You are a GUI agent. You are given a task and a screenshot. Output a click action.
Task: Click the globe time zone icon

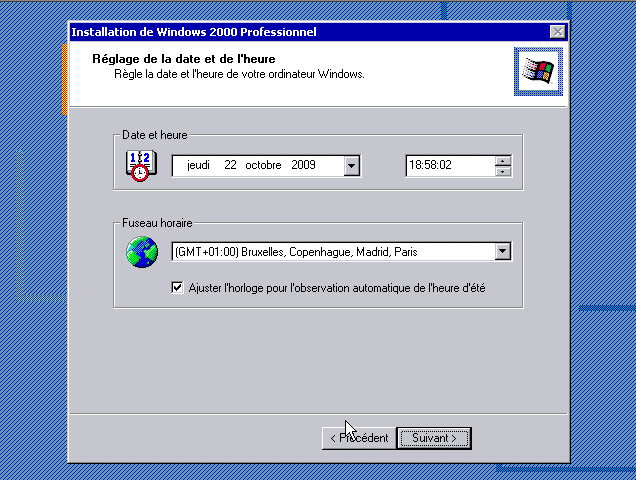(x=142, y=252)
